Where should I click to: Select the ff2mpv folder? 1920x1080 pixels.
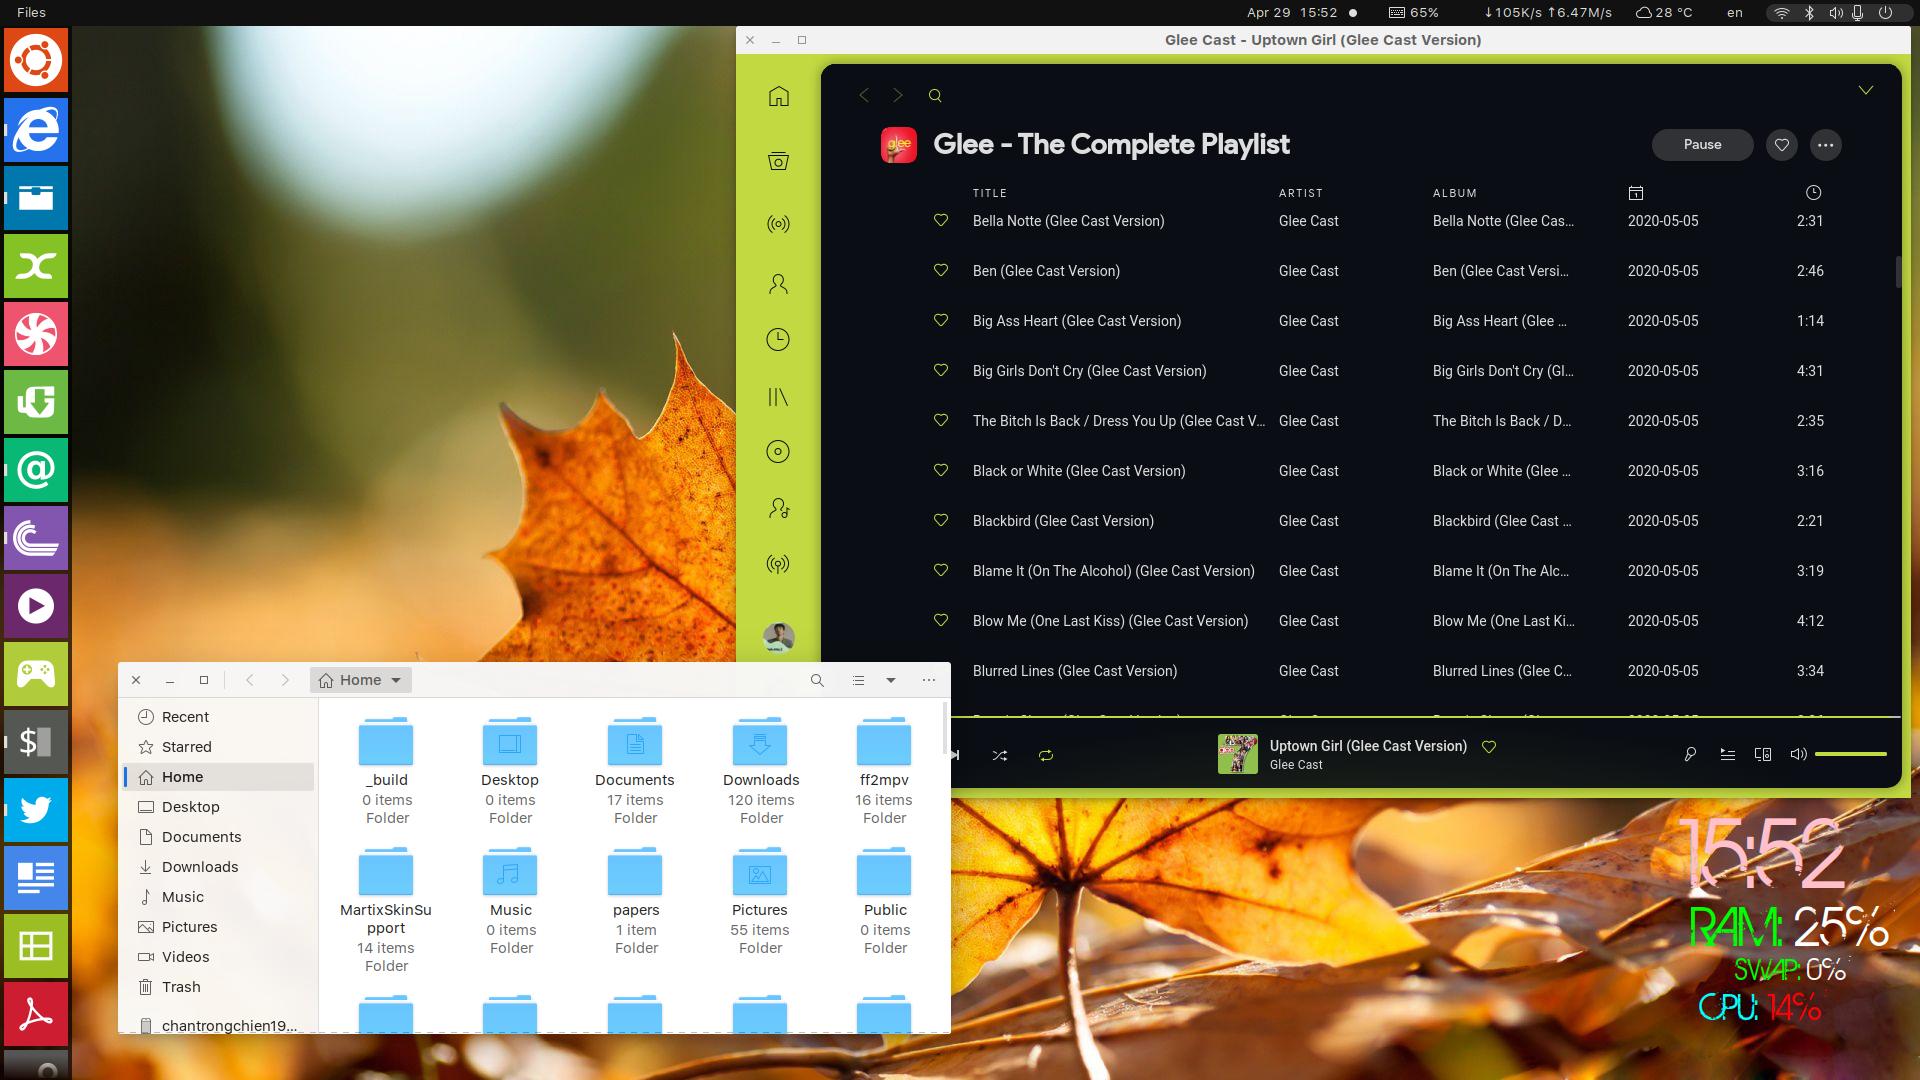pyautogui.click(x=884, y=769)
